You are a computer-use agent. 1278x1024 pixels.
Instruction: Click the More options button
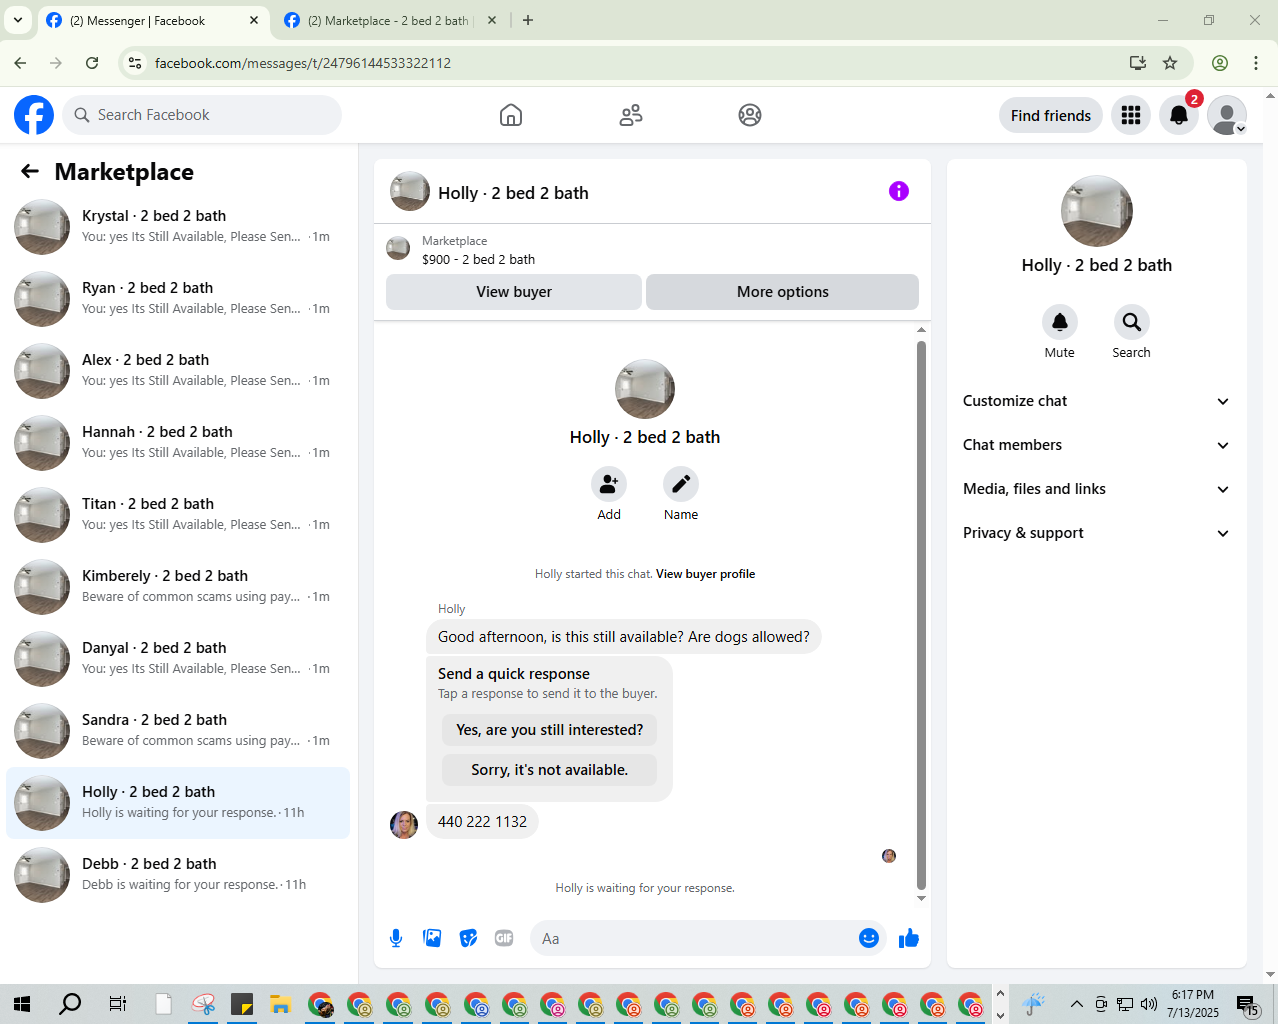(x=783, y=292)
